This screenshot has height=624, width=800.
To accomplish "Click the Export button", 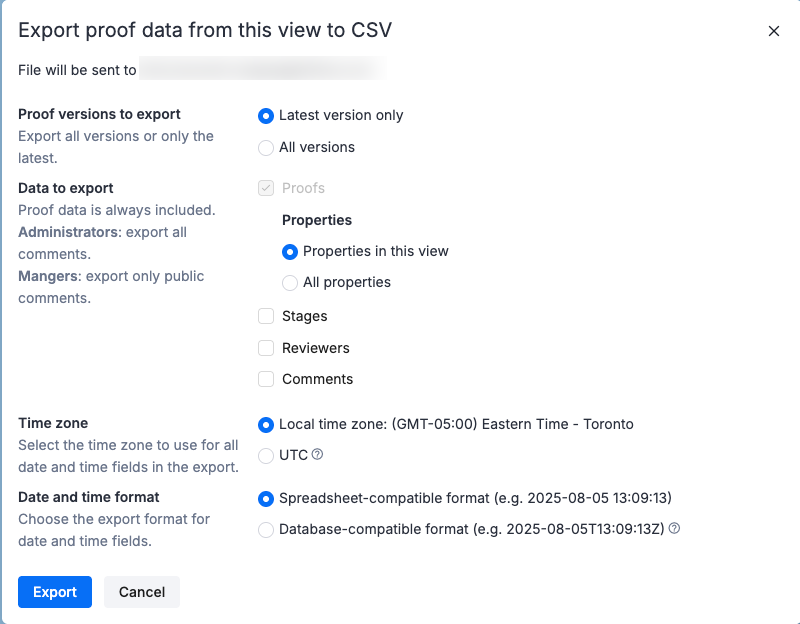I will point(55,592).
